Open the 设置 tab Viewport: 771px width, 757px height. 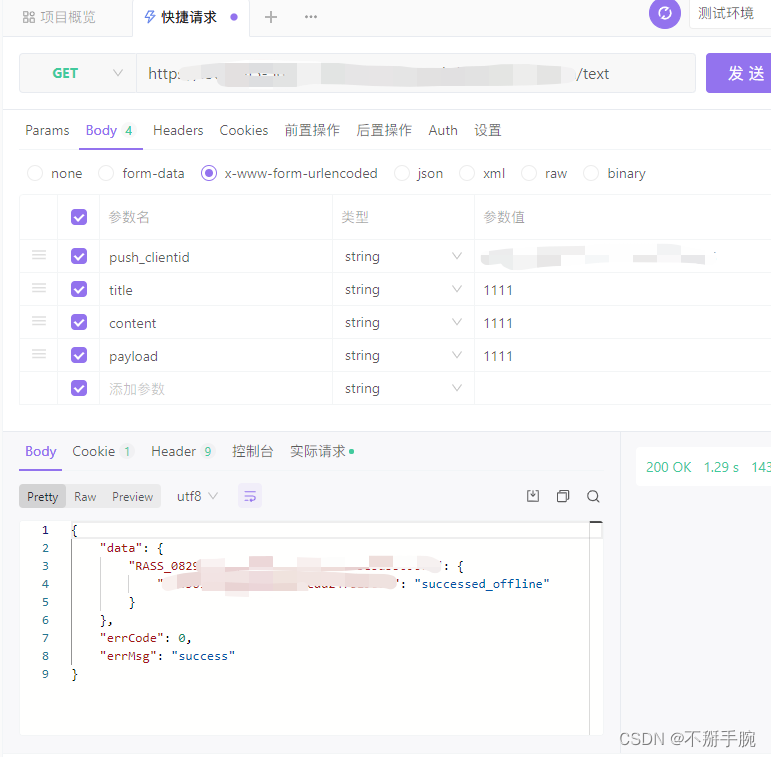[x=488, y=130]
